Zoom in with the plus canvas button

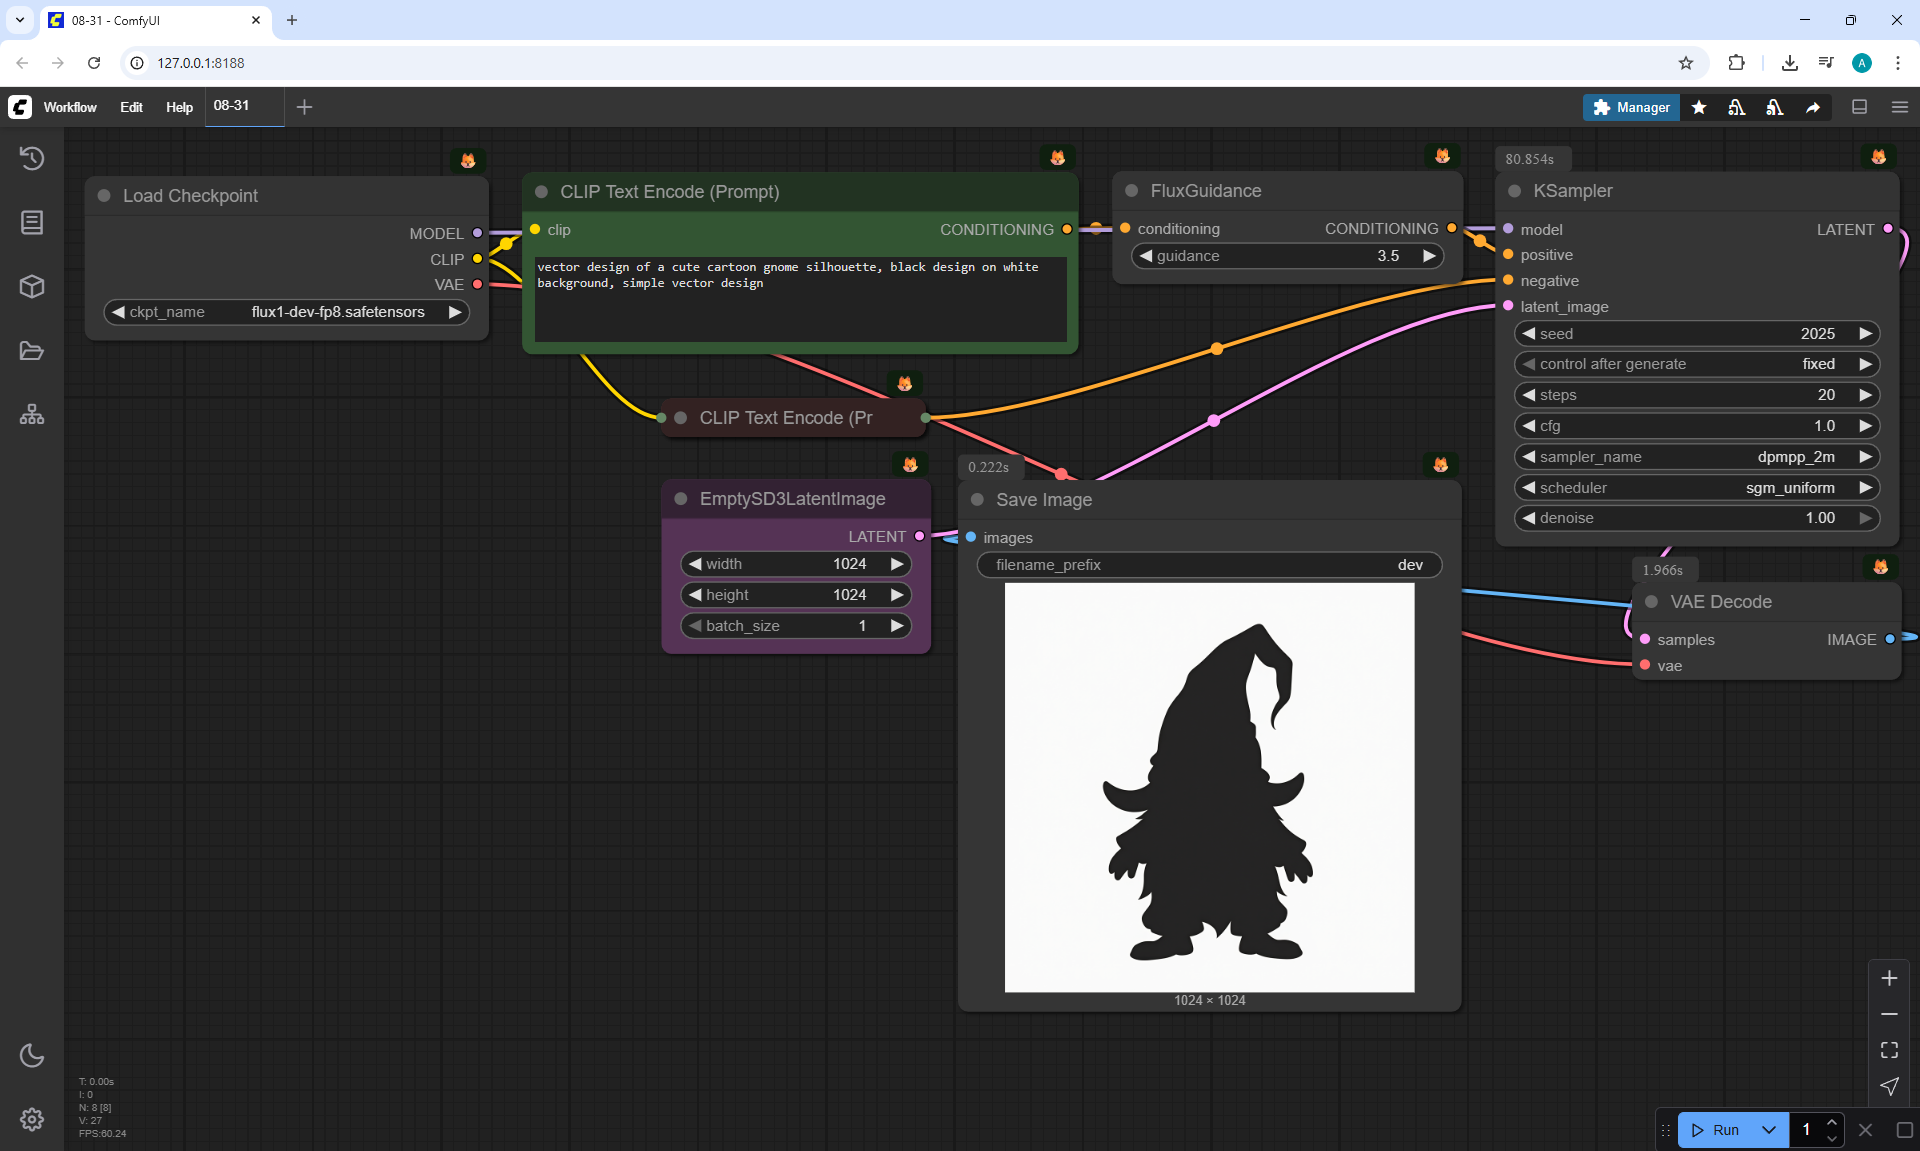click(x=1889, y=978)
